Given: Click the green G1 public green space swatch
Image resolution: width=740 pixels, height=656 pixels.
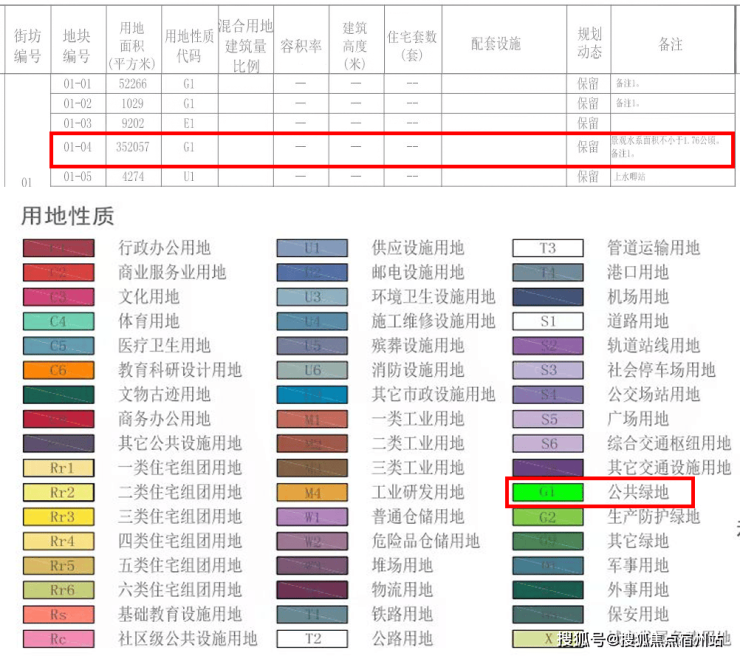Looking at the screenshot, I should tap(547, 493).
